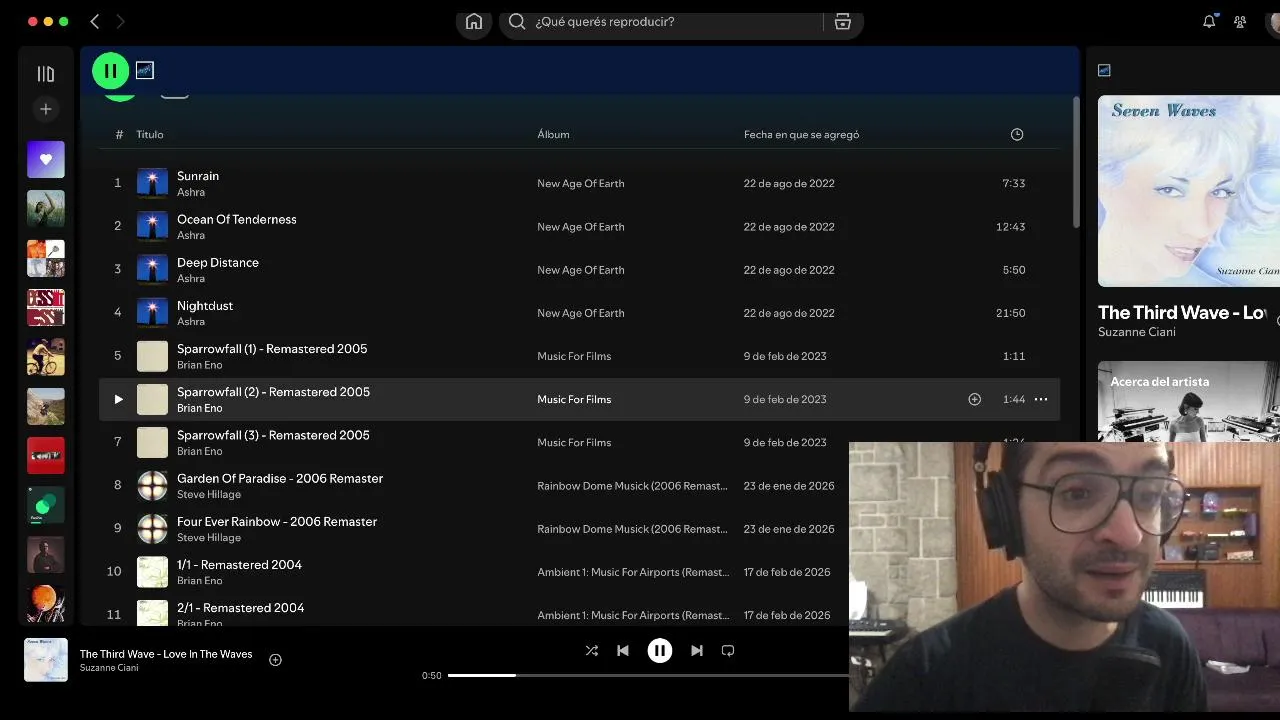Seek within the playback progress bar
Image resolution: width=1280 pixels, height=720 pixels.
[x=648, y=675]
